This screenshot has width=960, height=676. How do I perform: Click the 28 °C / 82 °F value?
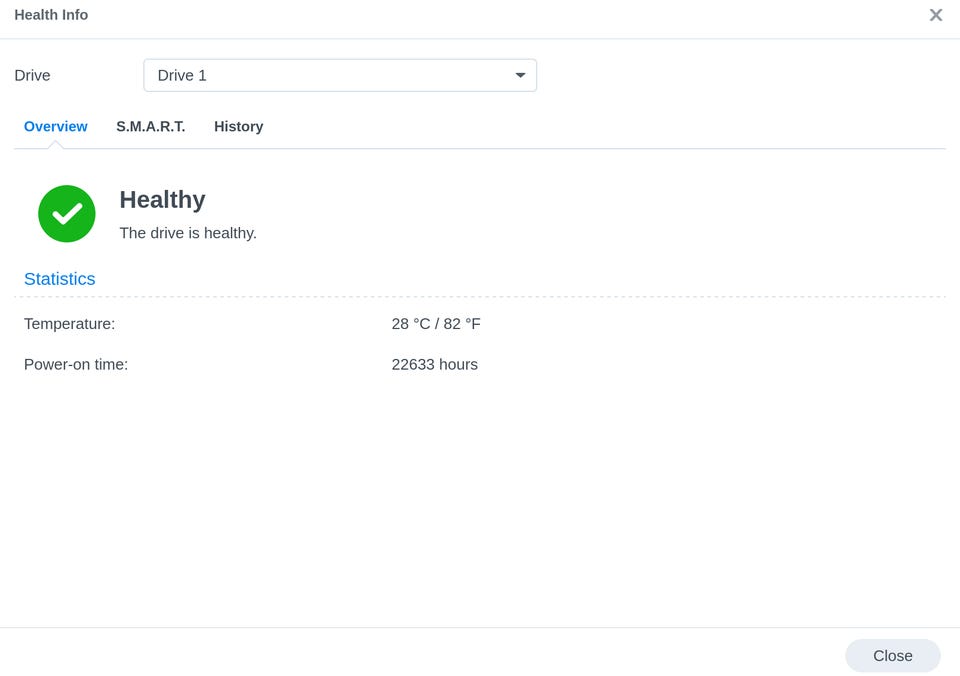click(436, 323)
